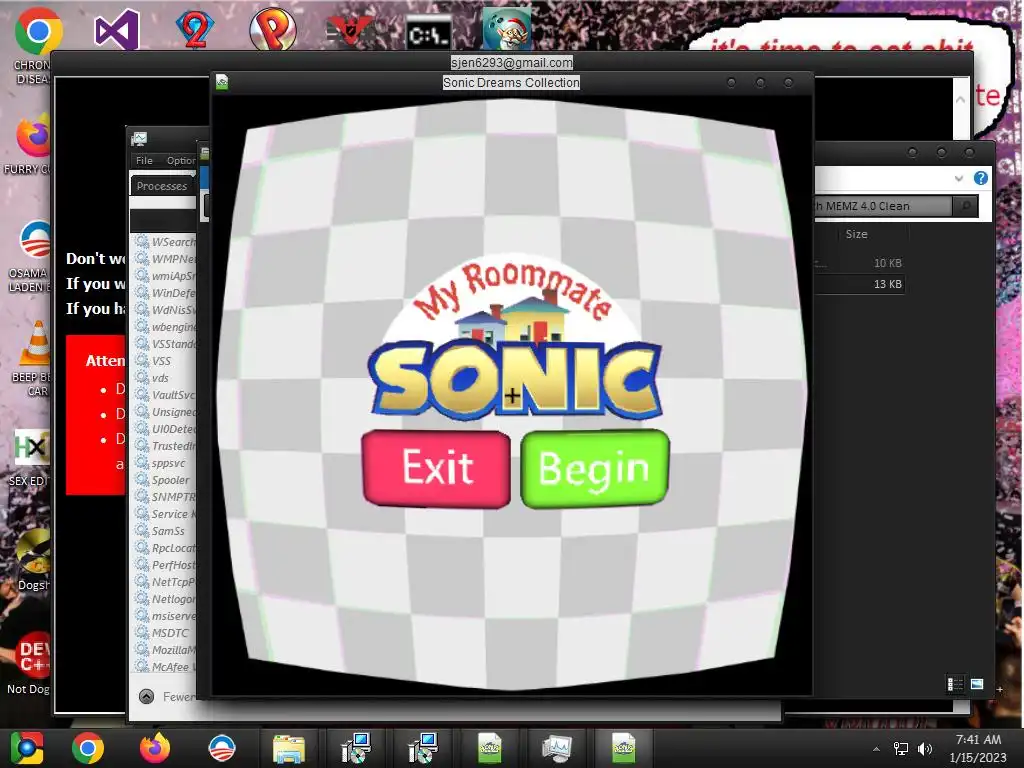The width and height of the screenshot is (1024, 768).
Task: Open the network icon in the system tray
Action: point(901,749)
